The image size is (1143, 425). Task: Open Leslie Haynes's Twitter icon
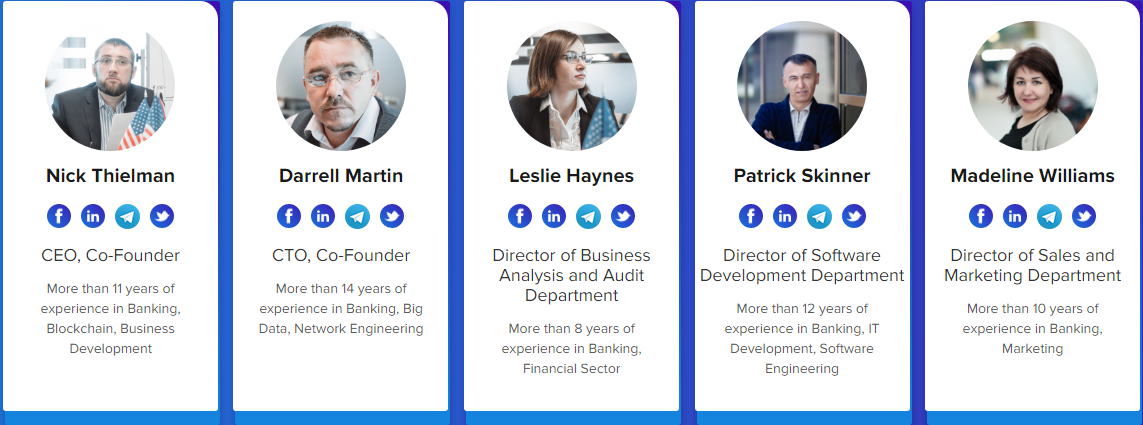(x=623, y=216)
